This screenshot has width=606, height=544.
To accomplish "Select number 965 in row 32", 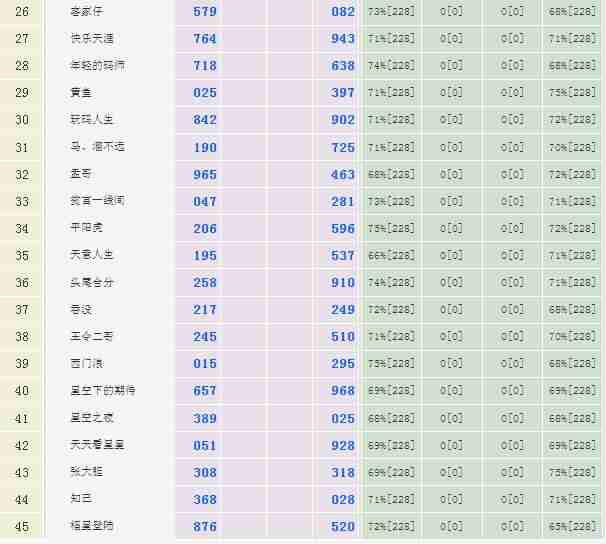I will [x=205, y=174].
